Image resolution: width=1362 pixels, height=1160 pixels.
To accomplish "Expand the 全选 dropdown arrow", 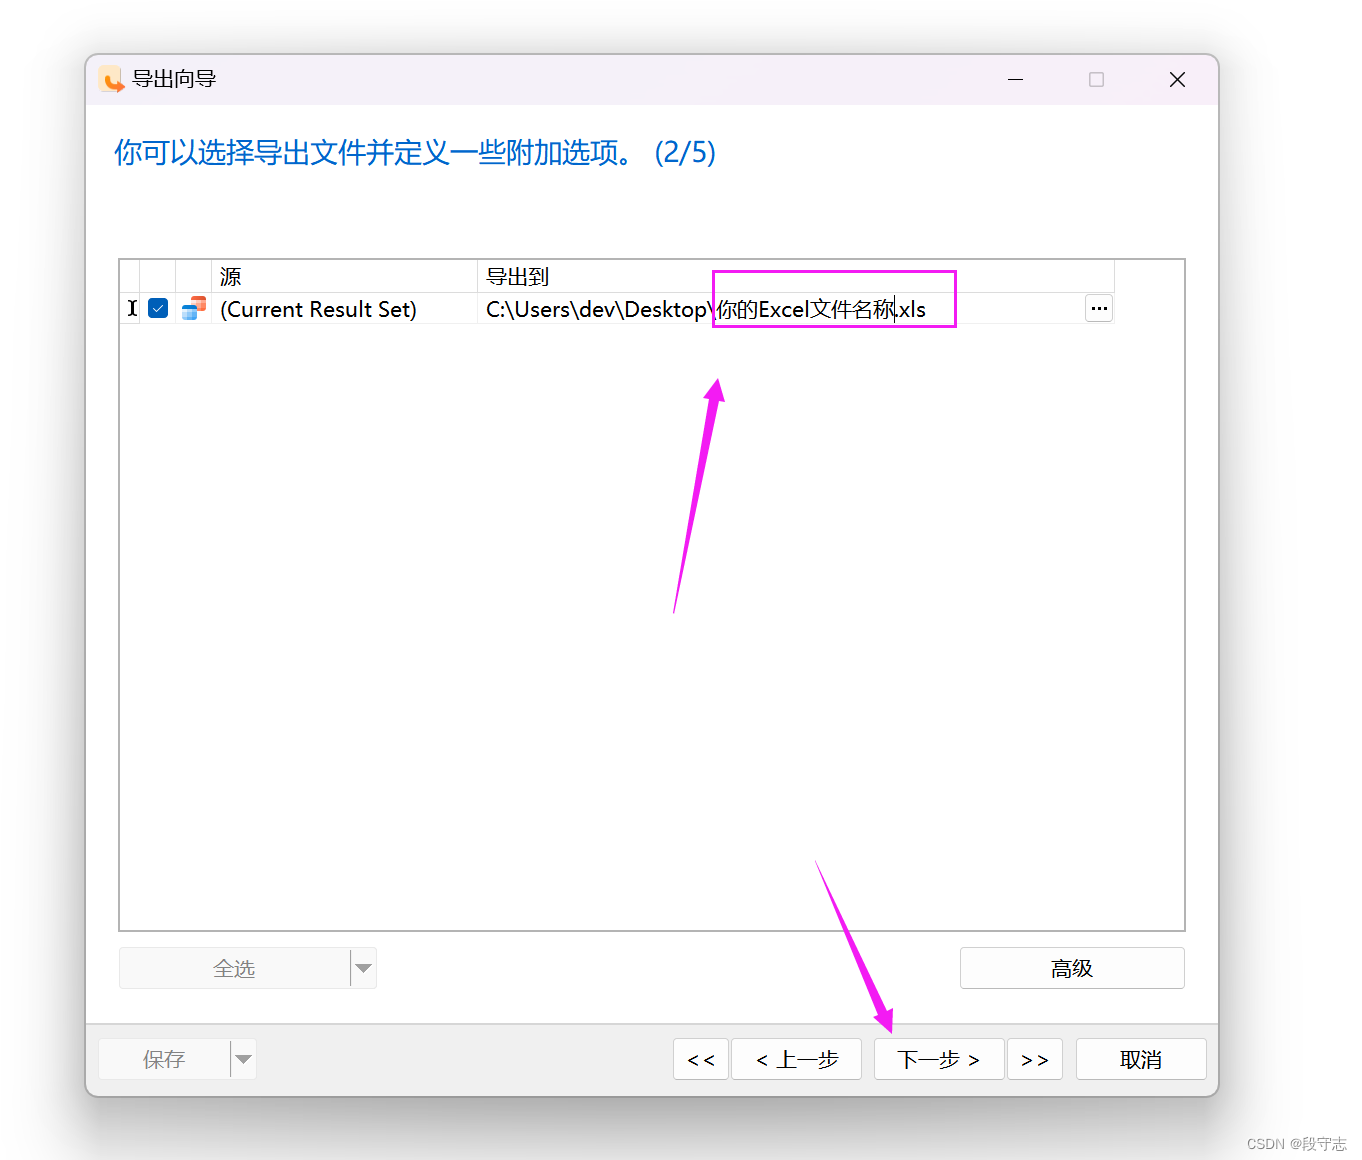I will [364, 968].
